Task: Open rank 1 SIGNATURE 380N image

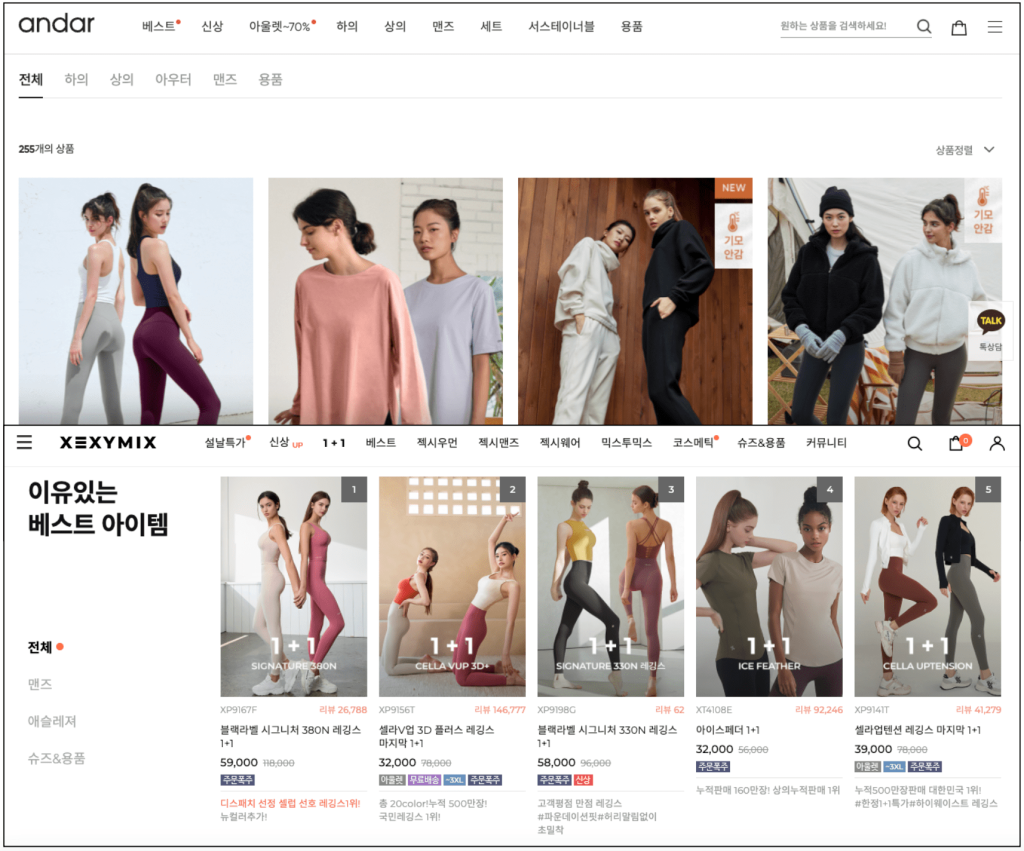Action: [x=293, y=586]
